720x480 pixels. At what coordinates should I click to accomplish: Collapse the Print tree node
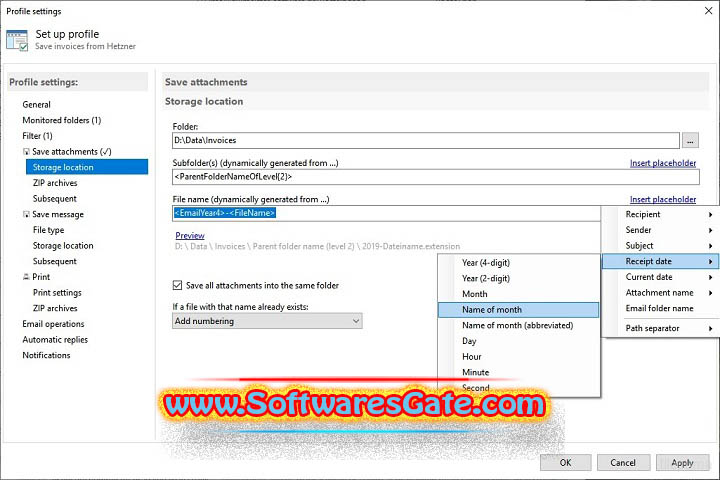pyautogui.click(x=26, y=277)
